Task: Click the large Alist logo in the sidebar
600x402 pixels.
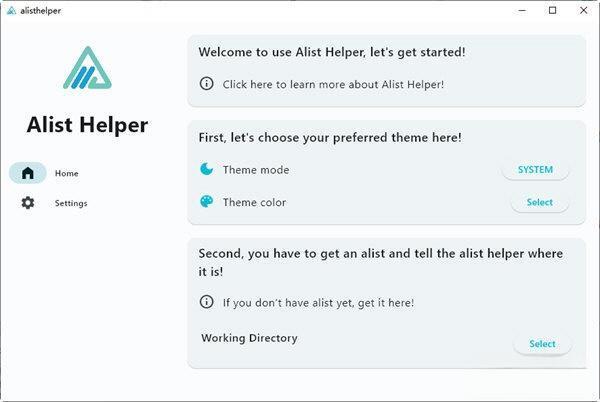Action: [x=87, y=68]
